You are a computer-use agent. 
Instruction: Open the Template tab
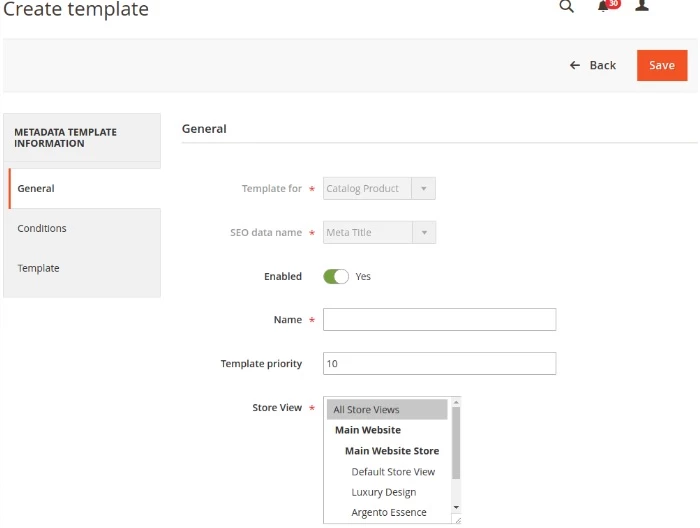(84, 268)
